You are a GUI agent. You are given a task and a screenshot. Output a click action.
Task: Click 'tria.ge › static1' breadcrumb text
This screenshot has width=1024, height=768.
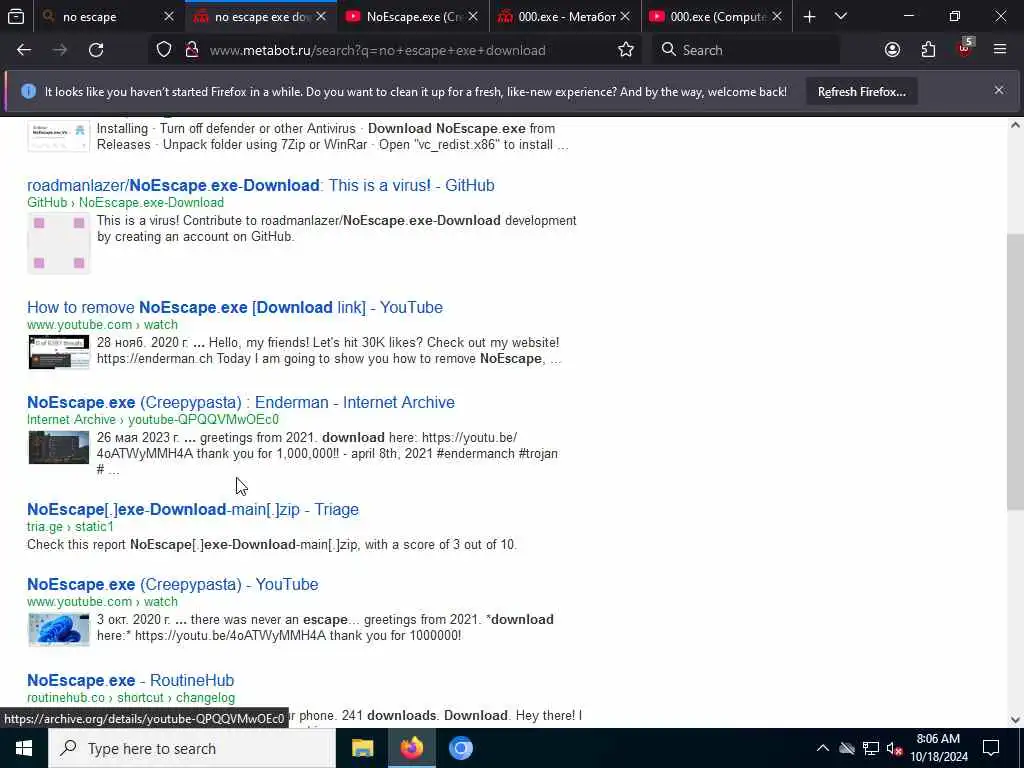(x=71, y=526)
